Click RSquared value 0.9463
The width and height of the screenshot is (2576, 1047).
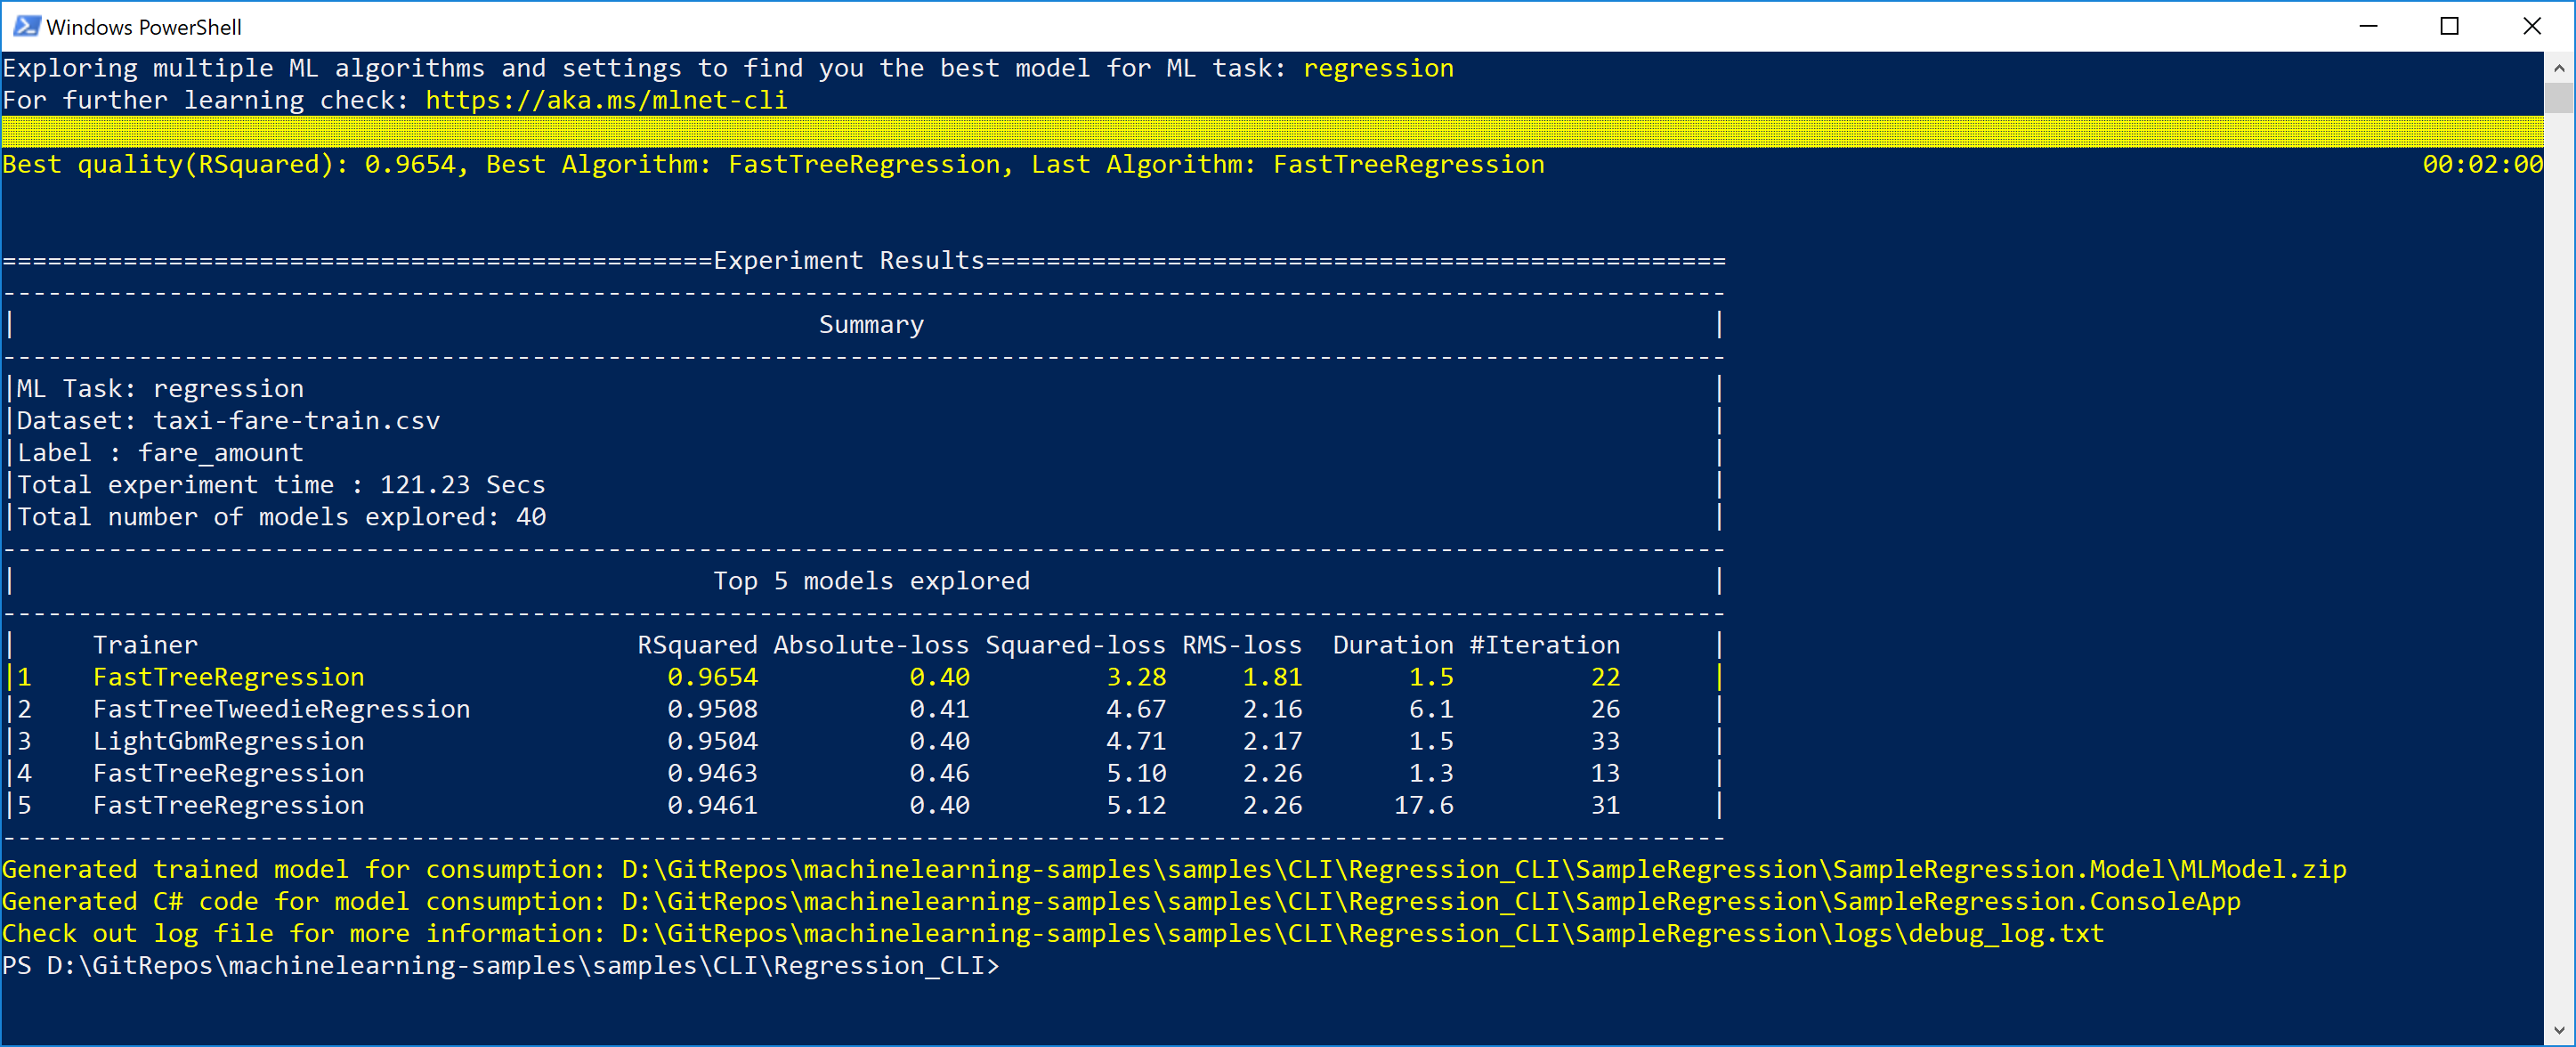(712, 773)
